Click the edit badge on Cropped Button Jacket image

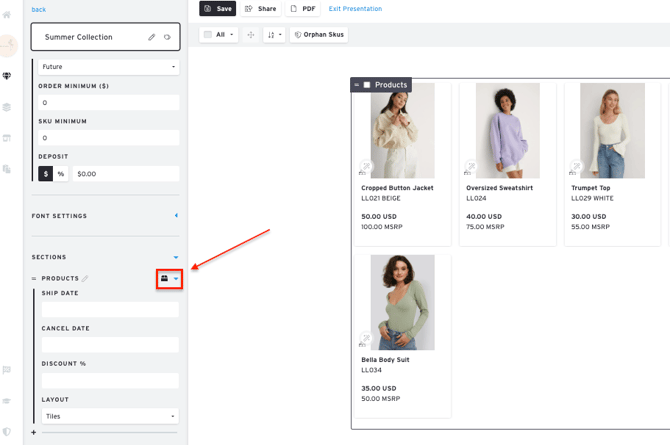pos(366,167)
